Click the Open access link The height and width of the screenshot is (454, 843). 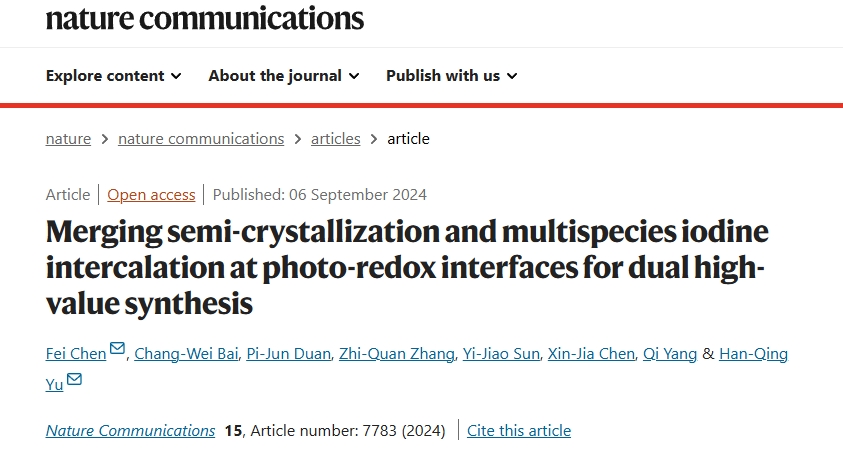coord(151,195)
